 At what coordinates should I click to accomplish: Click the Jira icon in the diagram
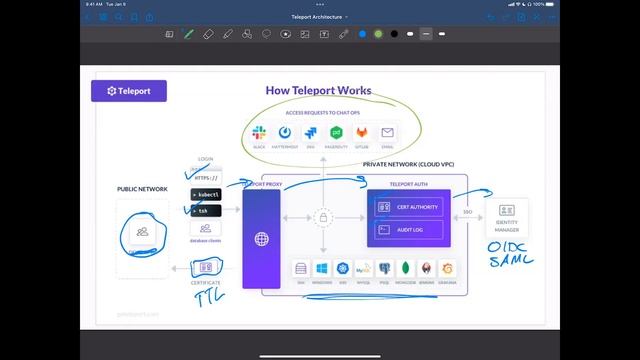click(311, 133)
